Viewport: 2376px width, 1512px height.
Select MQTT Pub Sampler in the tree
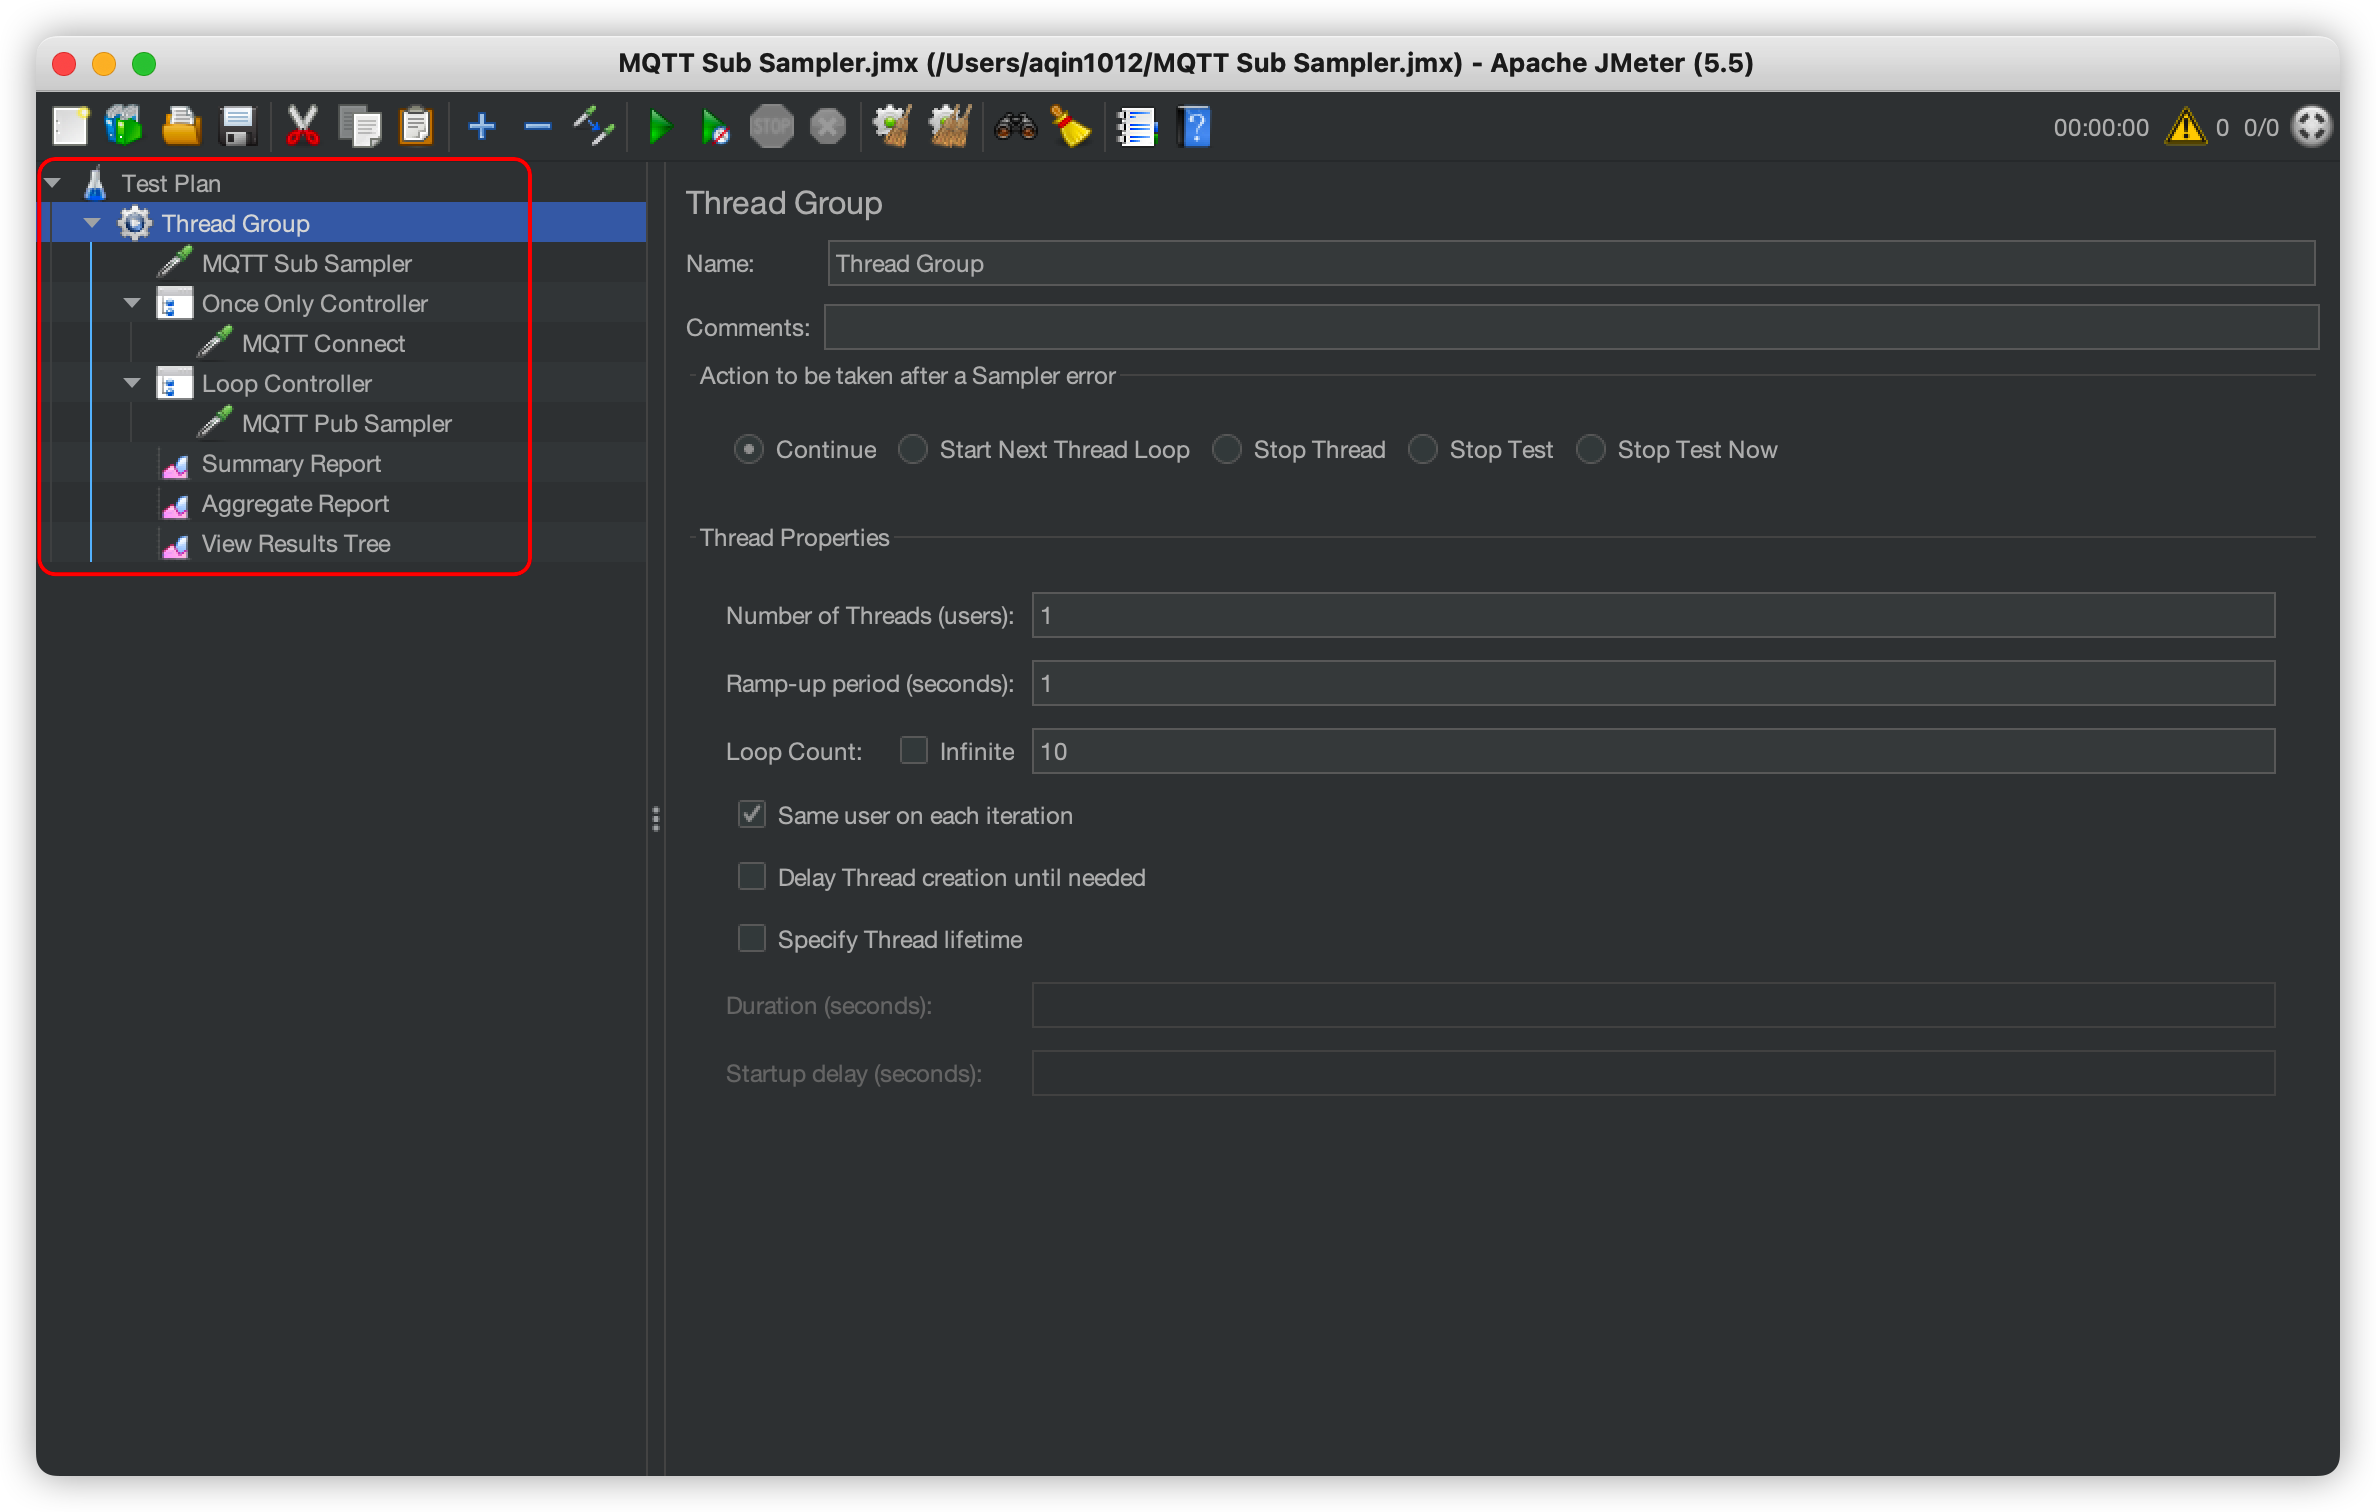point(346,422)
